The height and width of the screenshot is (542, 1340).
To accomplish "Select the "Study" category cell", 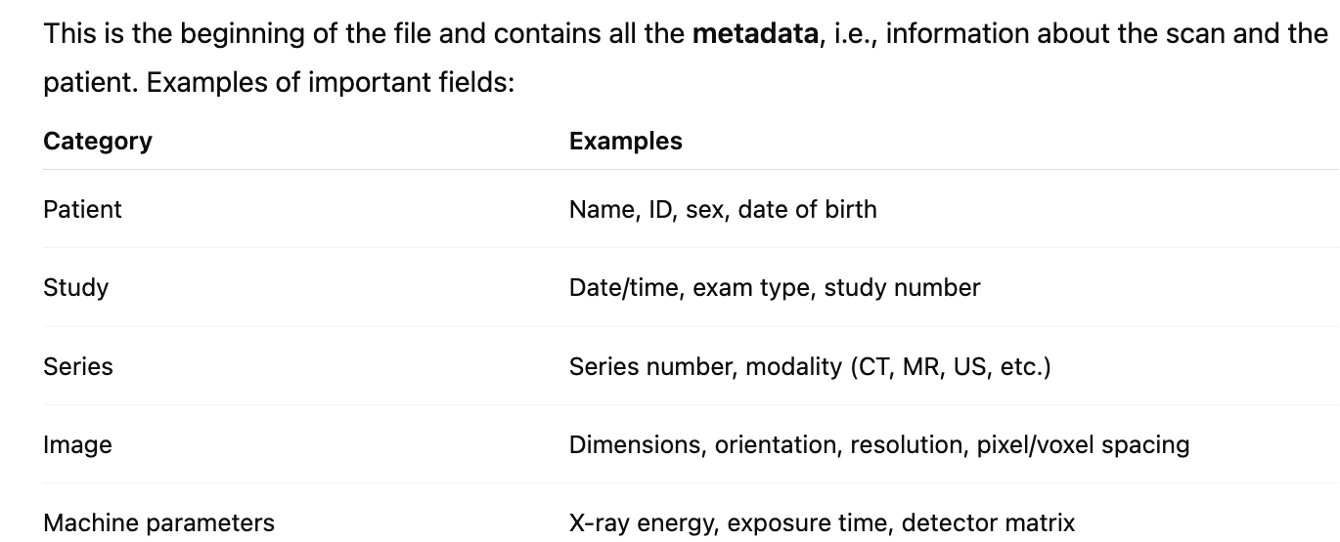I will point(76,288).
